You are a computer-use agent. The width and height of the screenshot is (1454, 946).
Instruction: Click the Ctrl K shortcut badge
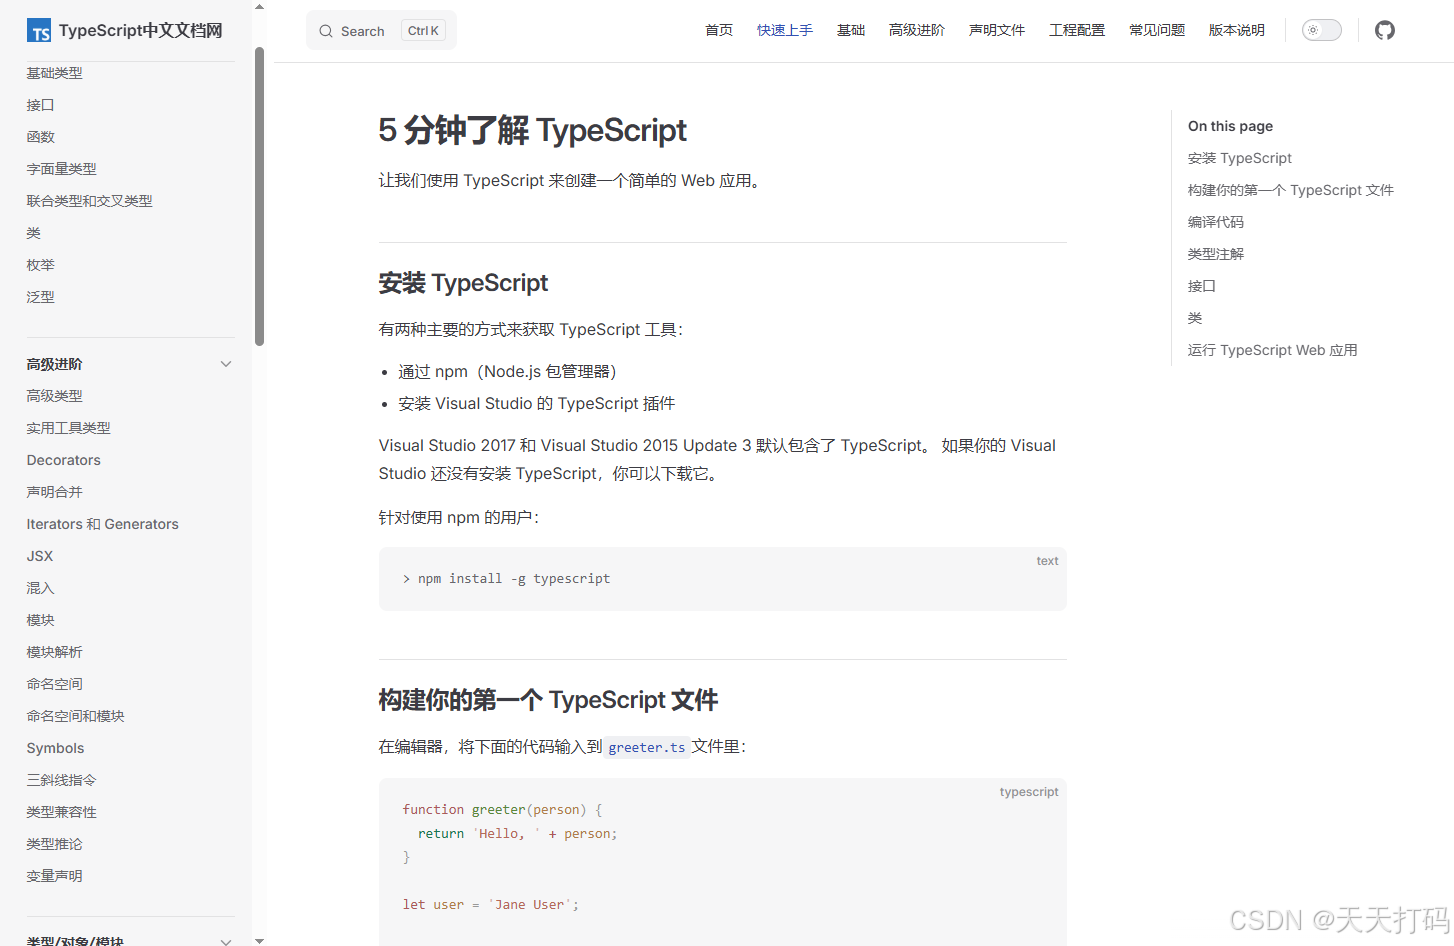tap(423, 31)
